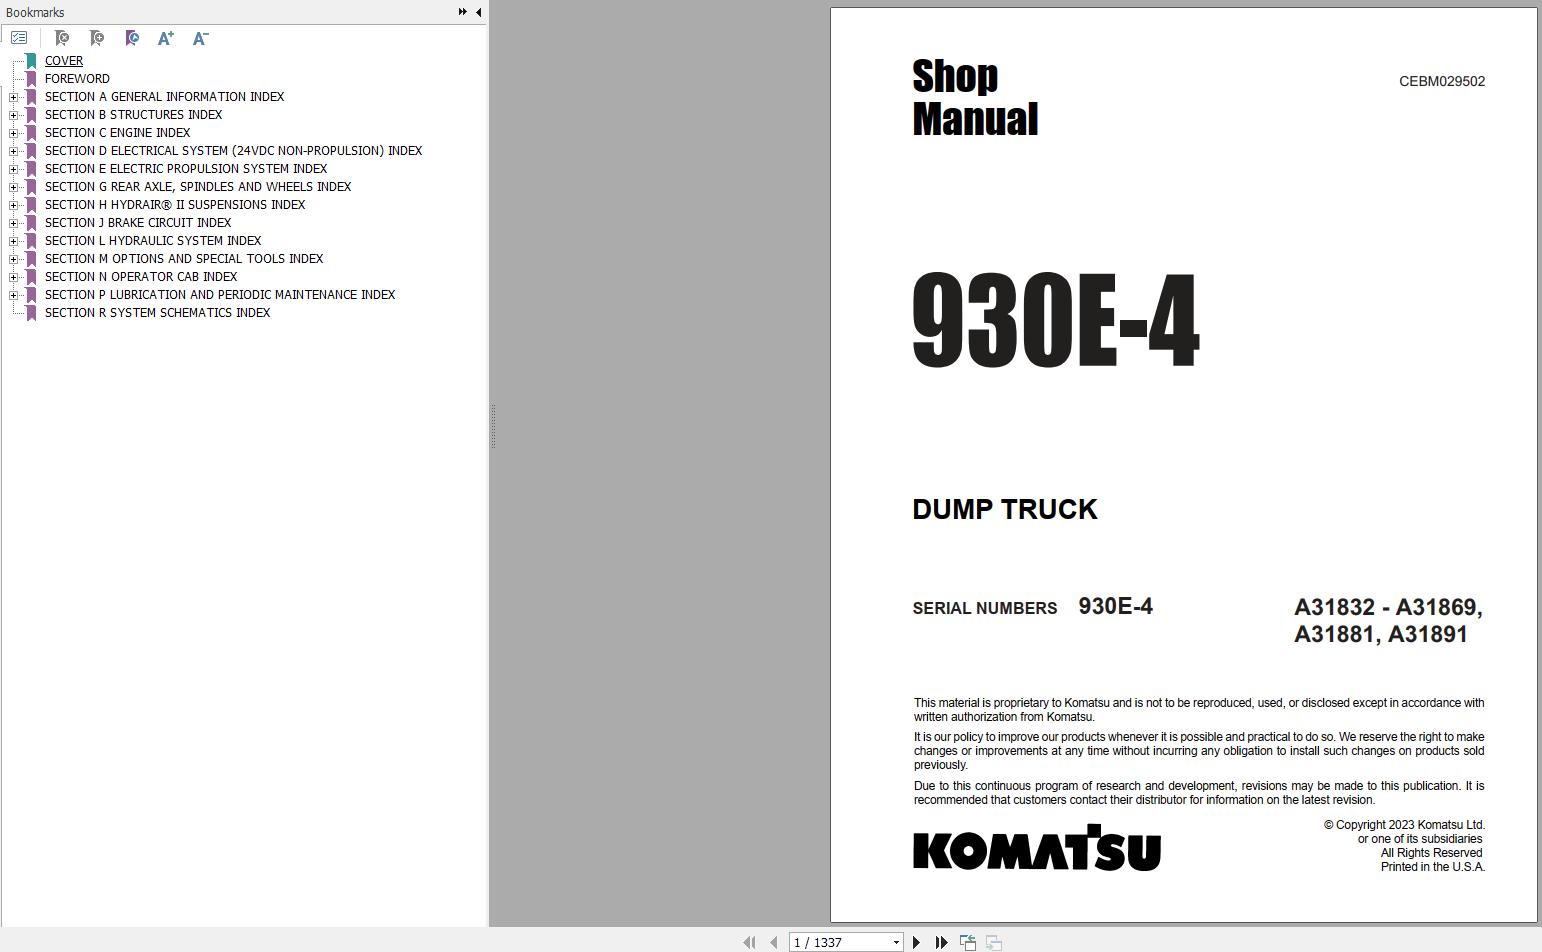Image resolution: width=1542 pixels, height=952 pixels.
Task: Click the double-arrow expand panel icon
Action: [x=463, y=12]
